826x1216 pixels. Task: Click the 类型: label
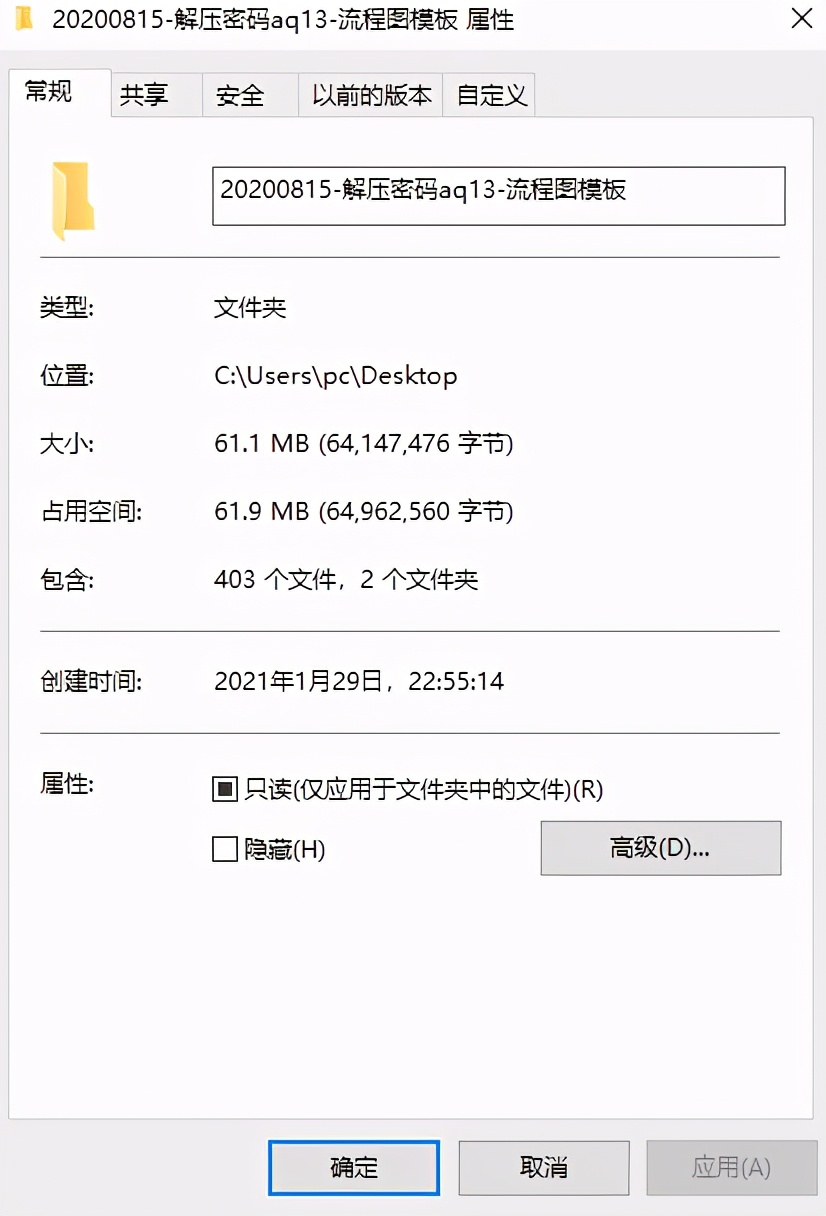click(67, 308)
